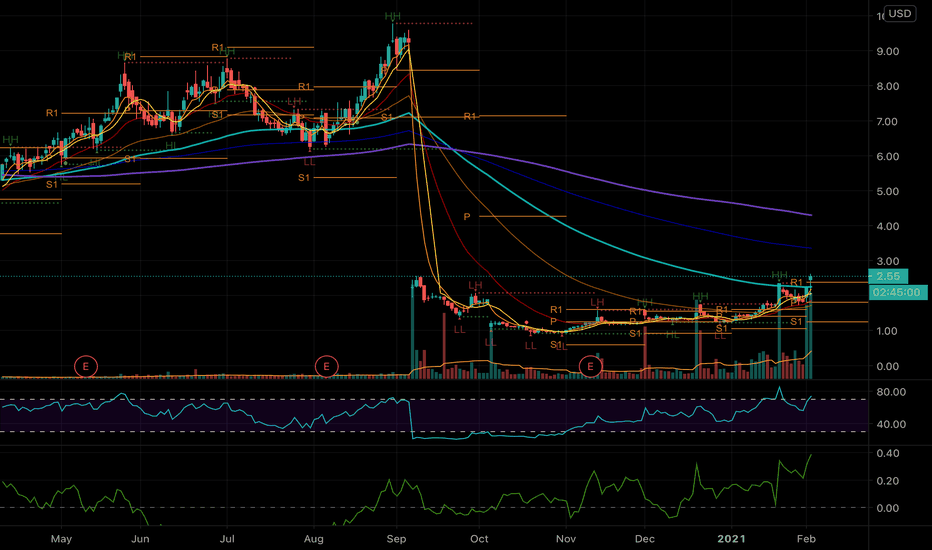Click the Nov label on the time axis
Image resolution: width=932 pixels, height=550 pixels.
pos(566,539)
